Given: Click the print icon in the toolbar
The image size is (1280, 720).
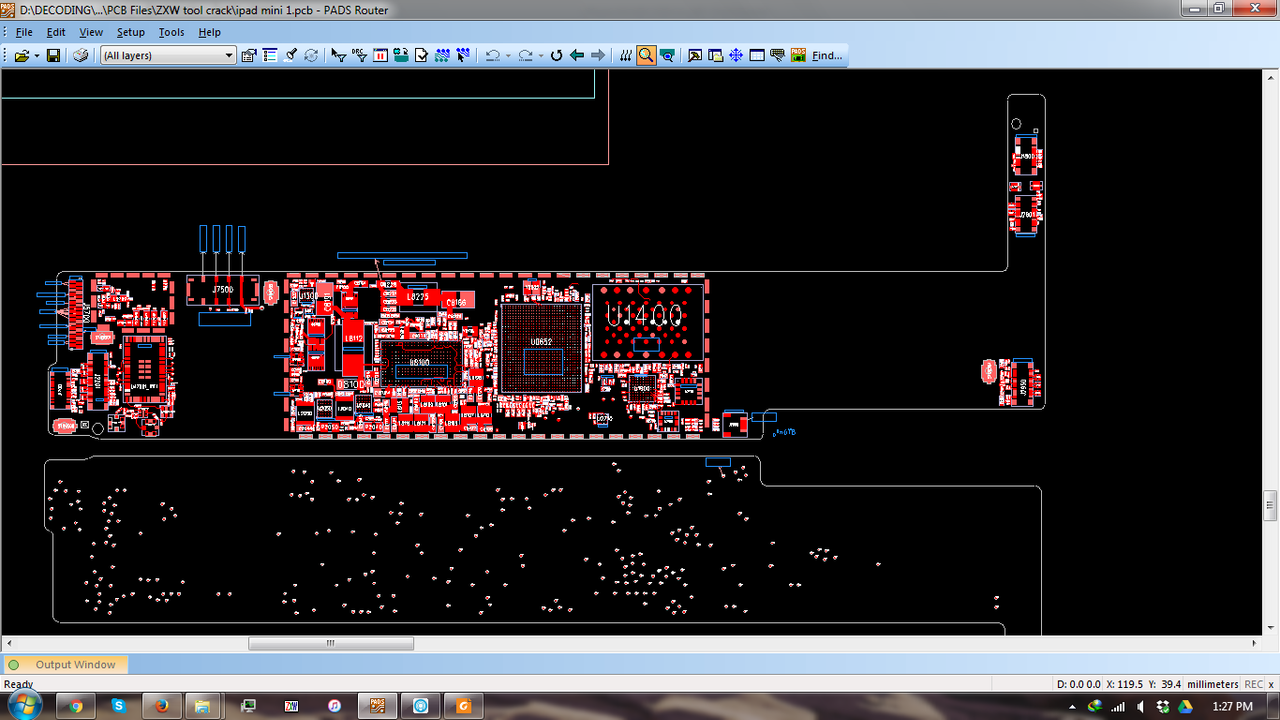Looking at the screenshot, I should (x=81, y=55).
